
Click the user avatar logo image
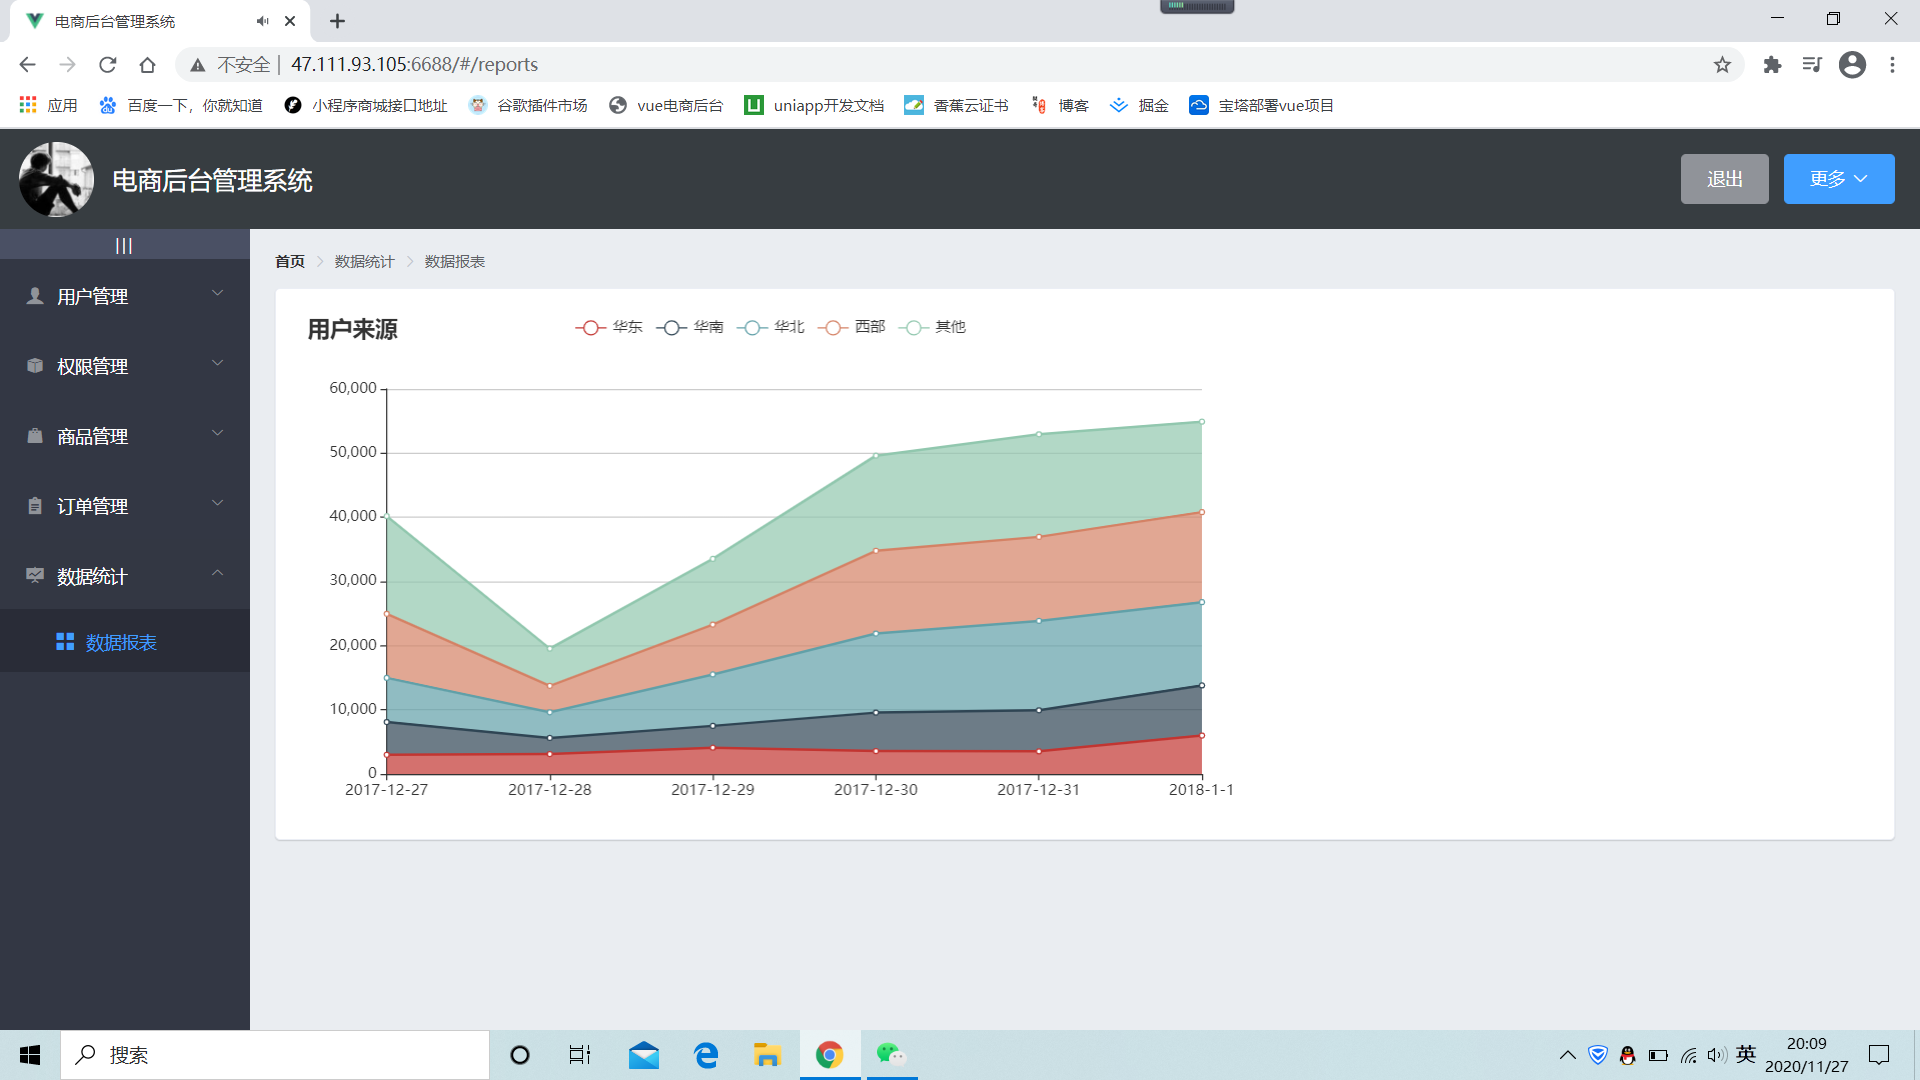[x=56, y=180]
